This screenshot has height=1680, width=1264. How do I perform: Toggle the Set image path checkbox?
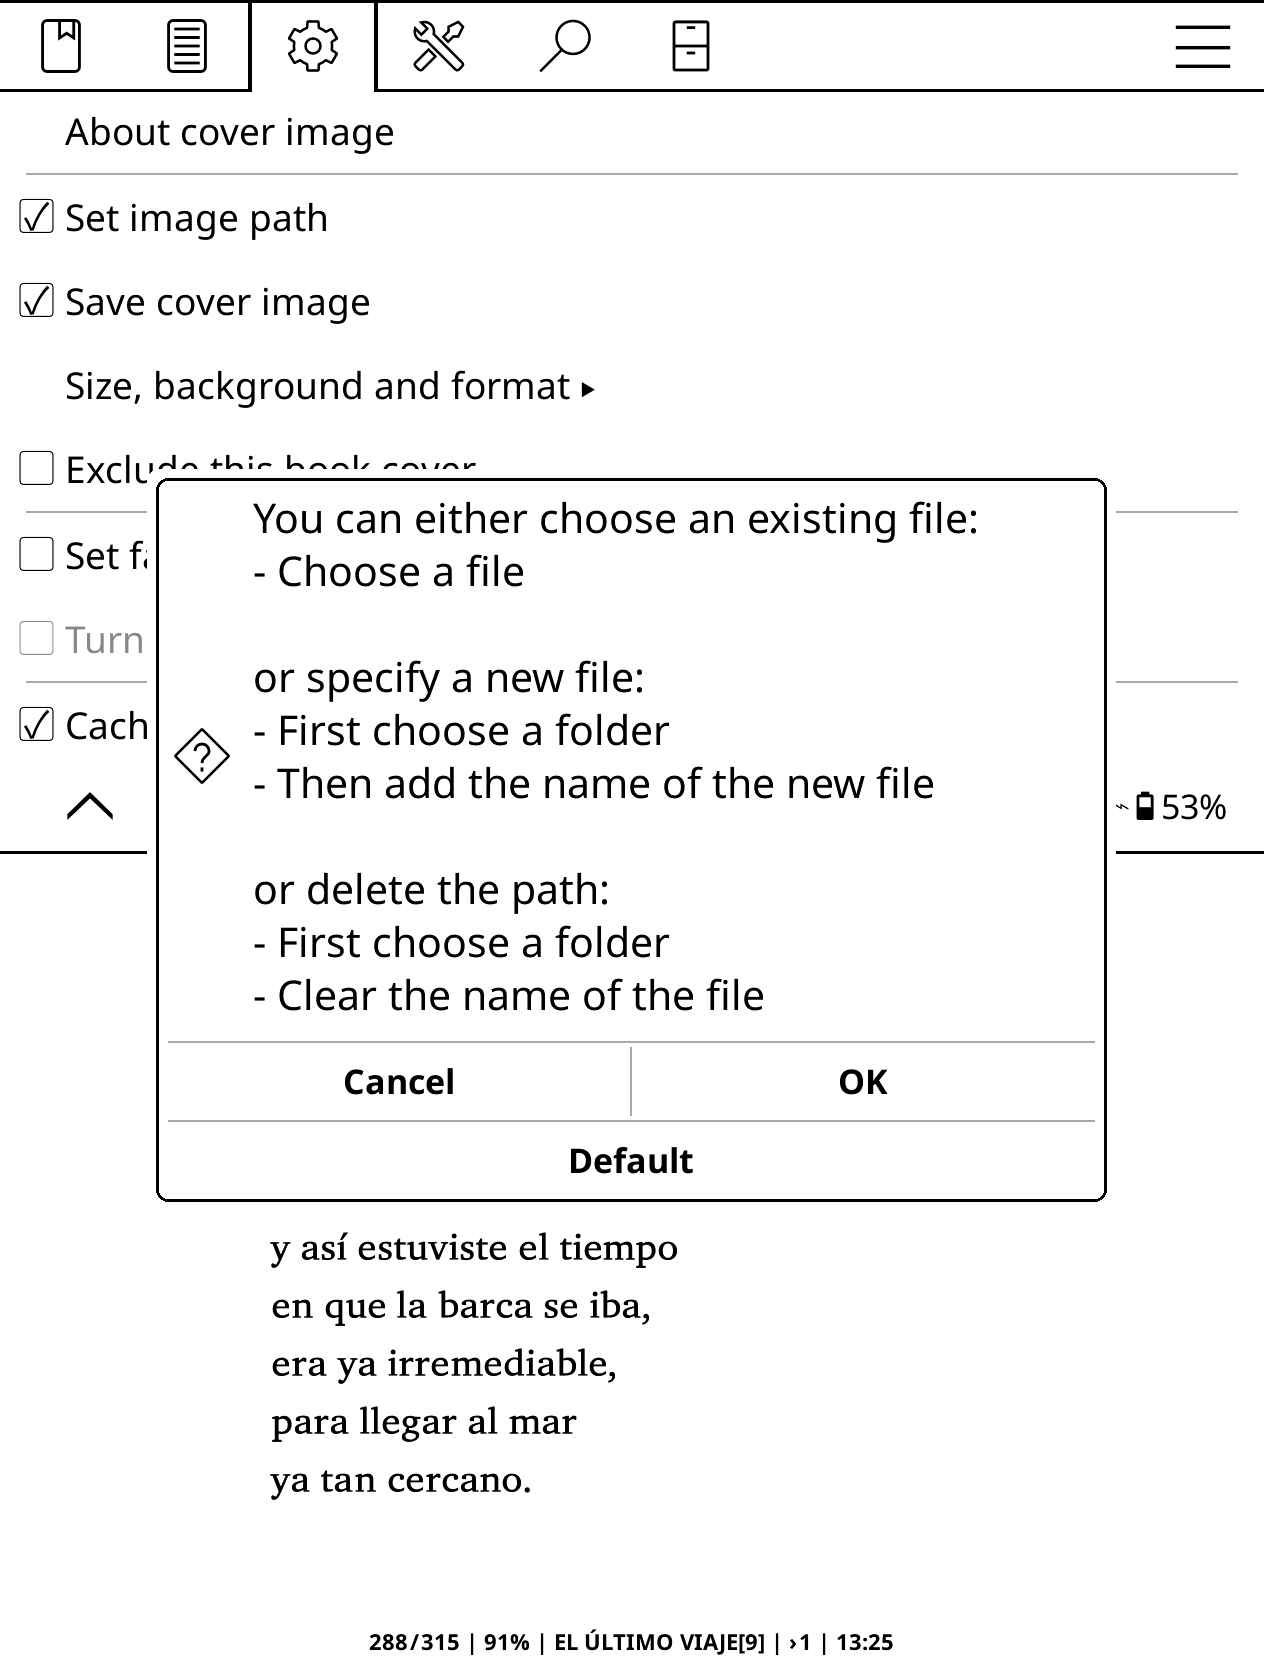coord(37,218)
